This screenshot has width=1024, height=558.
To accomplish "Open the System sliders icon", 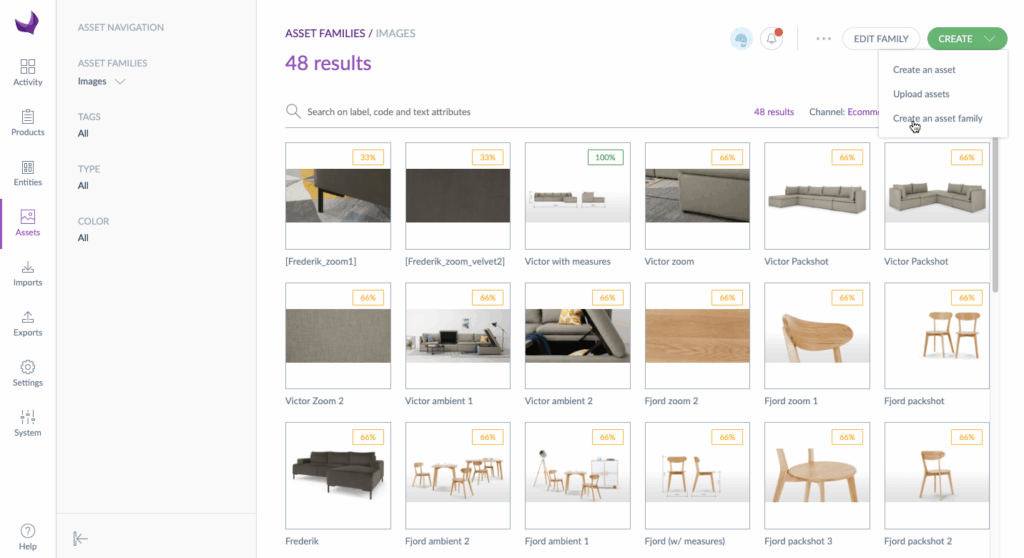I will point(28,417).
